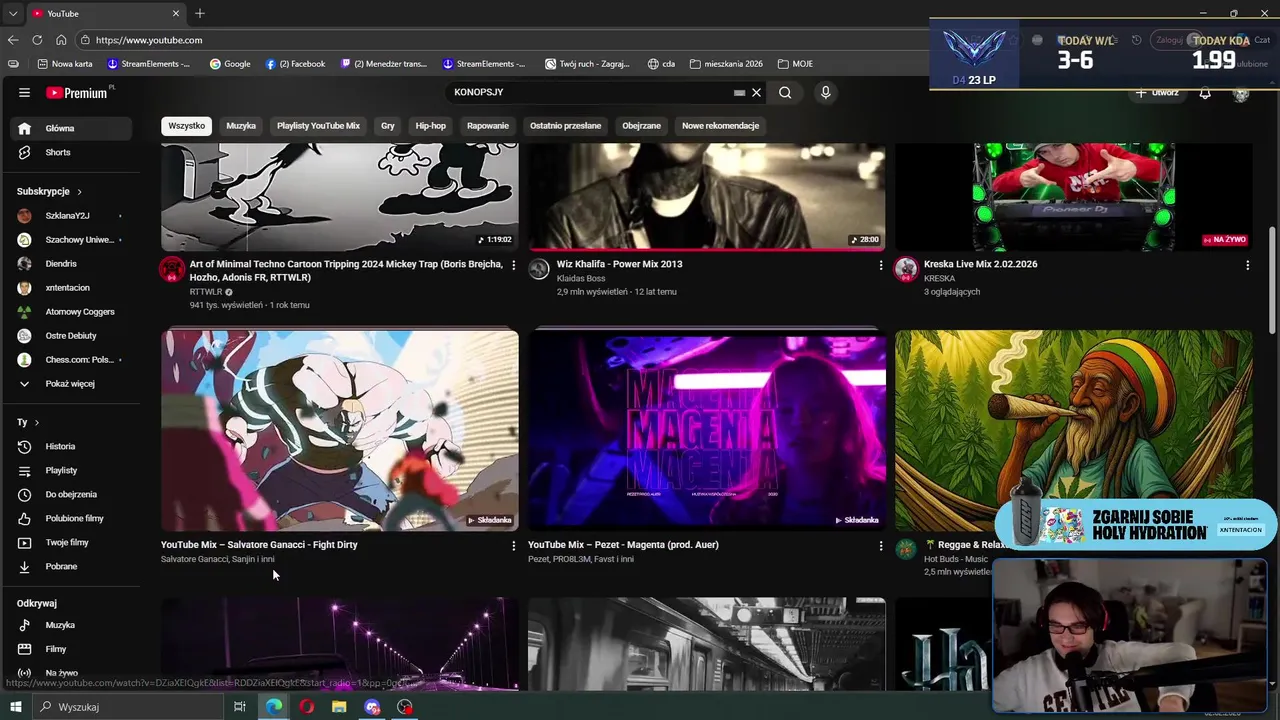Click the YouTube Premium logo
Viewport: 1280px width, 720px height.
[78, 92]
